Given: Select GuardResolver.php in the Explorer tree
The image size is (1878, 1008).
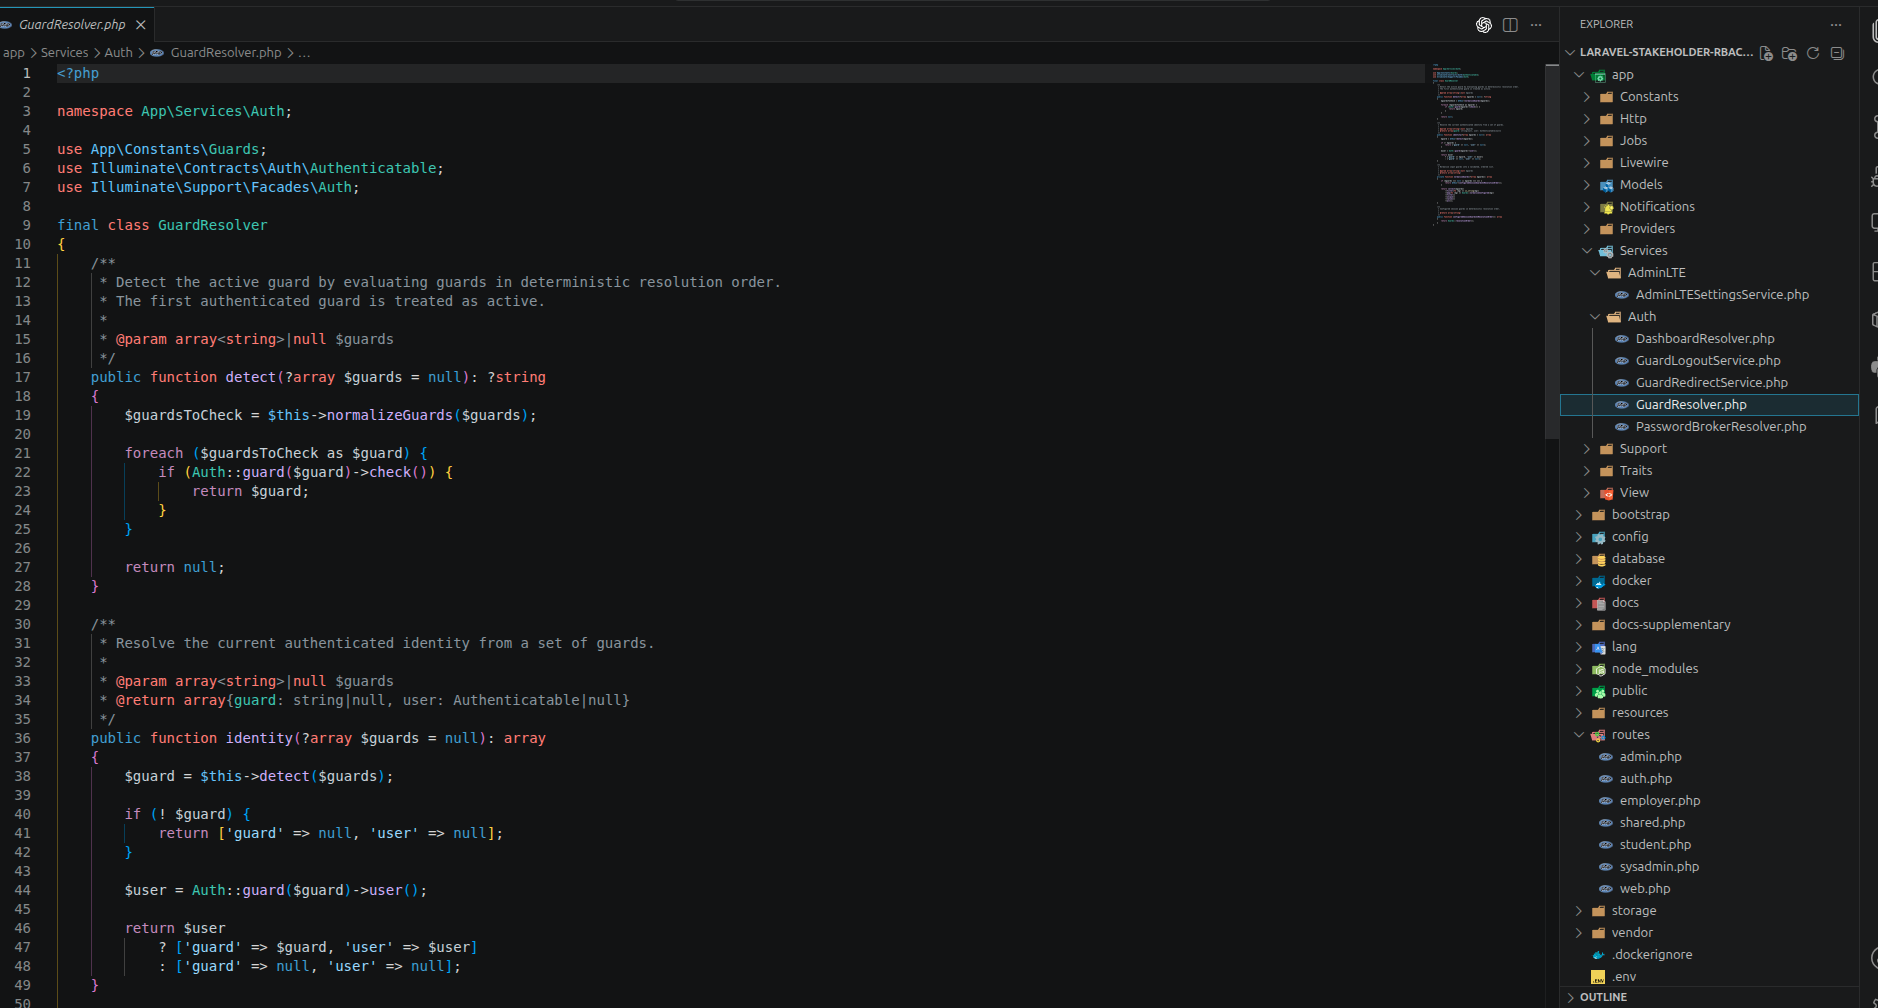Looking at the screenshot, I should click(1709, 405).
